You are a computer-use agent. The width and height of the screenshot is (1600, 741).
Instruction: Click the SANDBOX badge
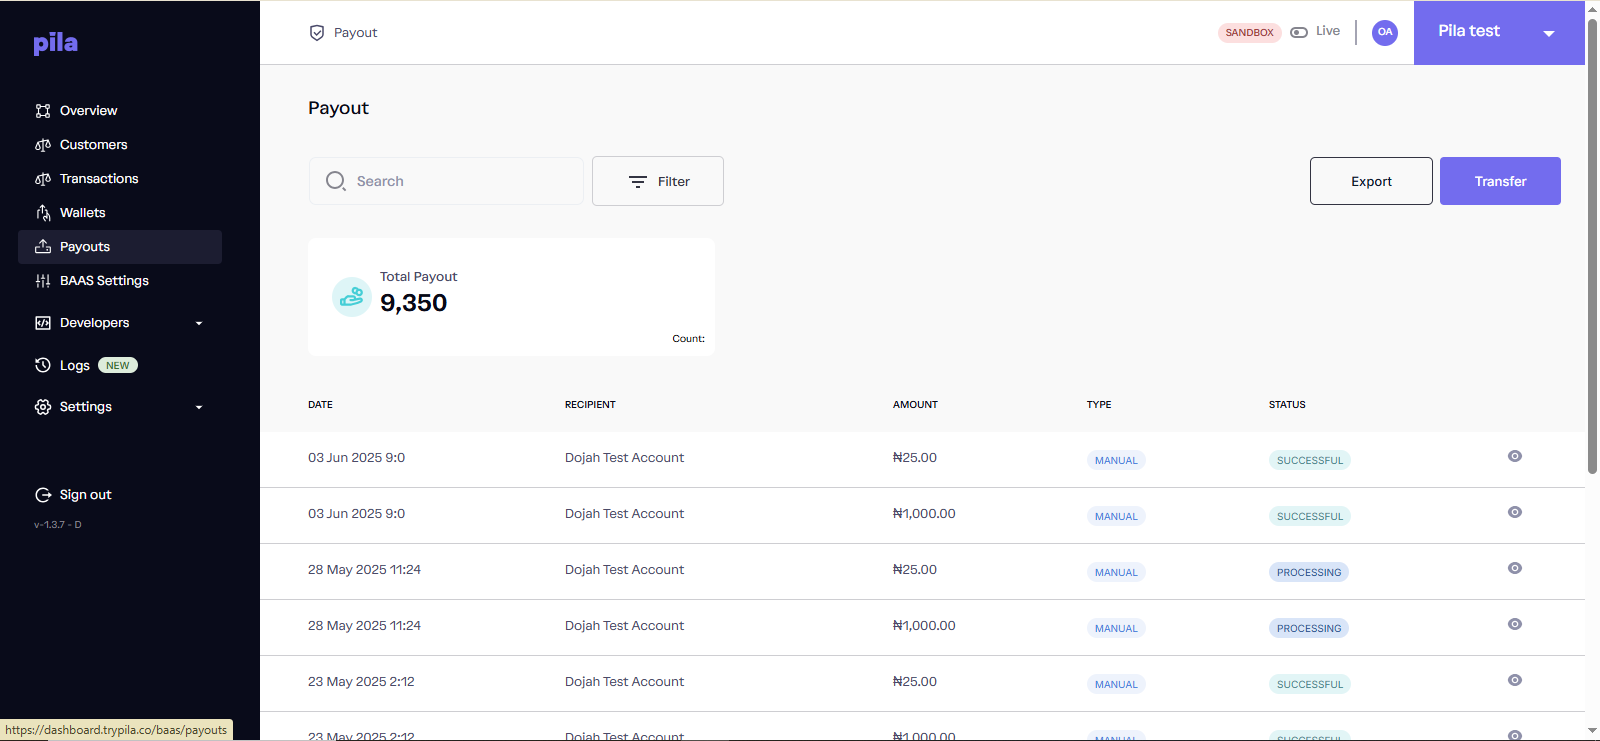tap(1249, 33)
